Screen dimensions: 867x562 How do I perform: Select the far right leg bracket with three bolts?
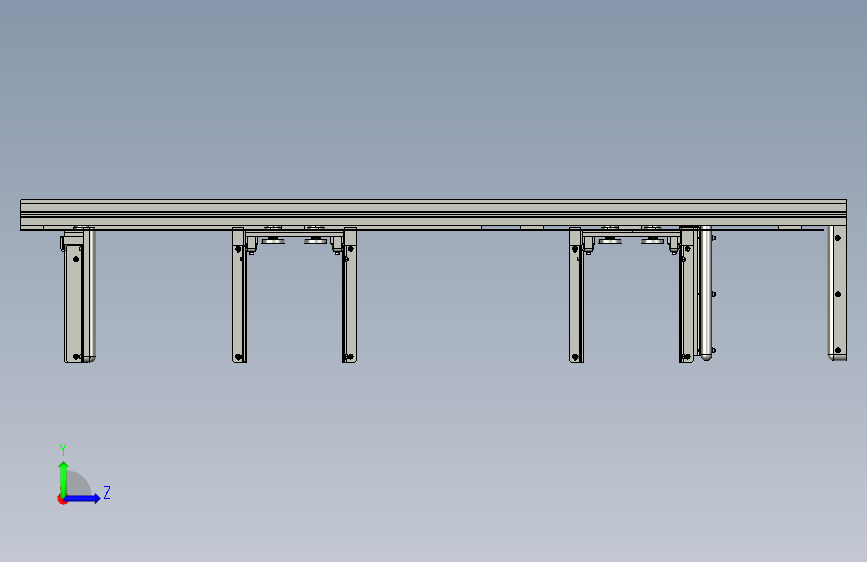[x=837, y=293]
